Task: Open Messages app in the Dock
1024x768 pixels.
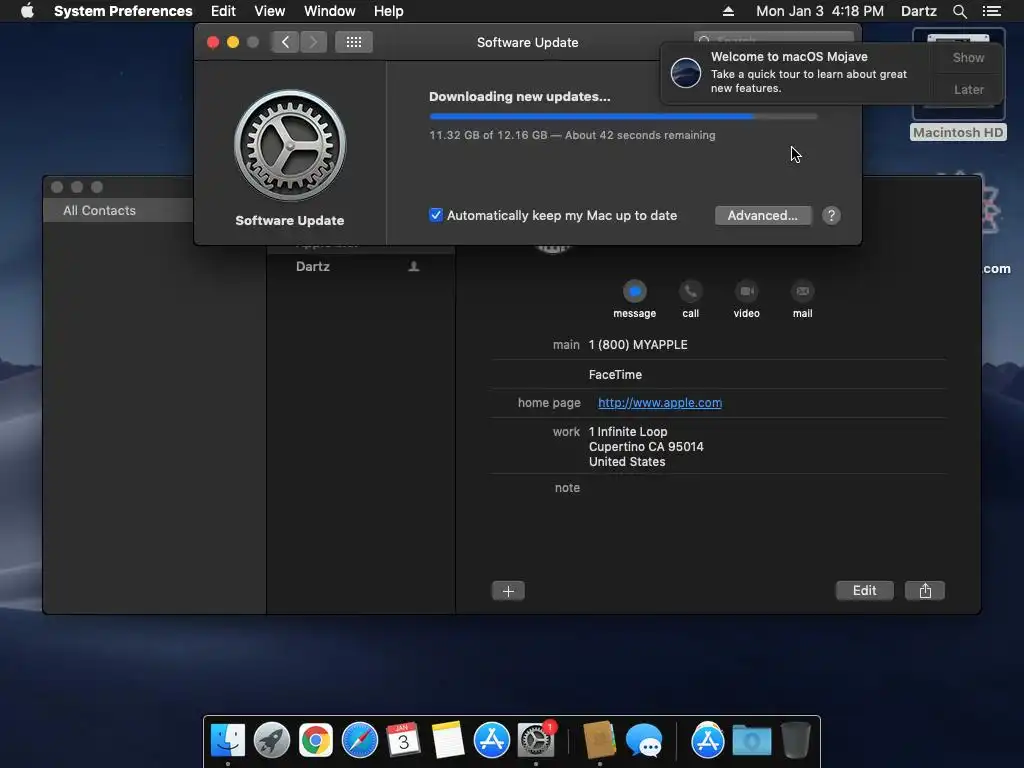Action: (644, 740)
